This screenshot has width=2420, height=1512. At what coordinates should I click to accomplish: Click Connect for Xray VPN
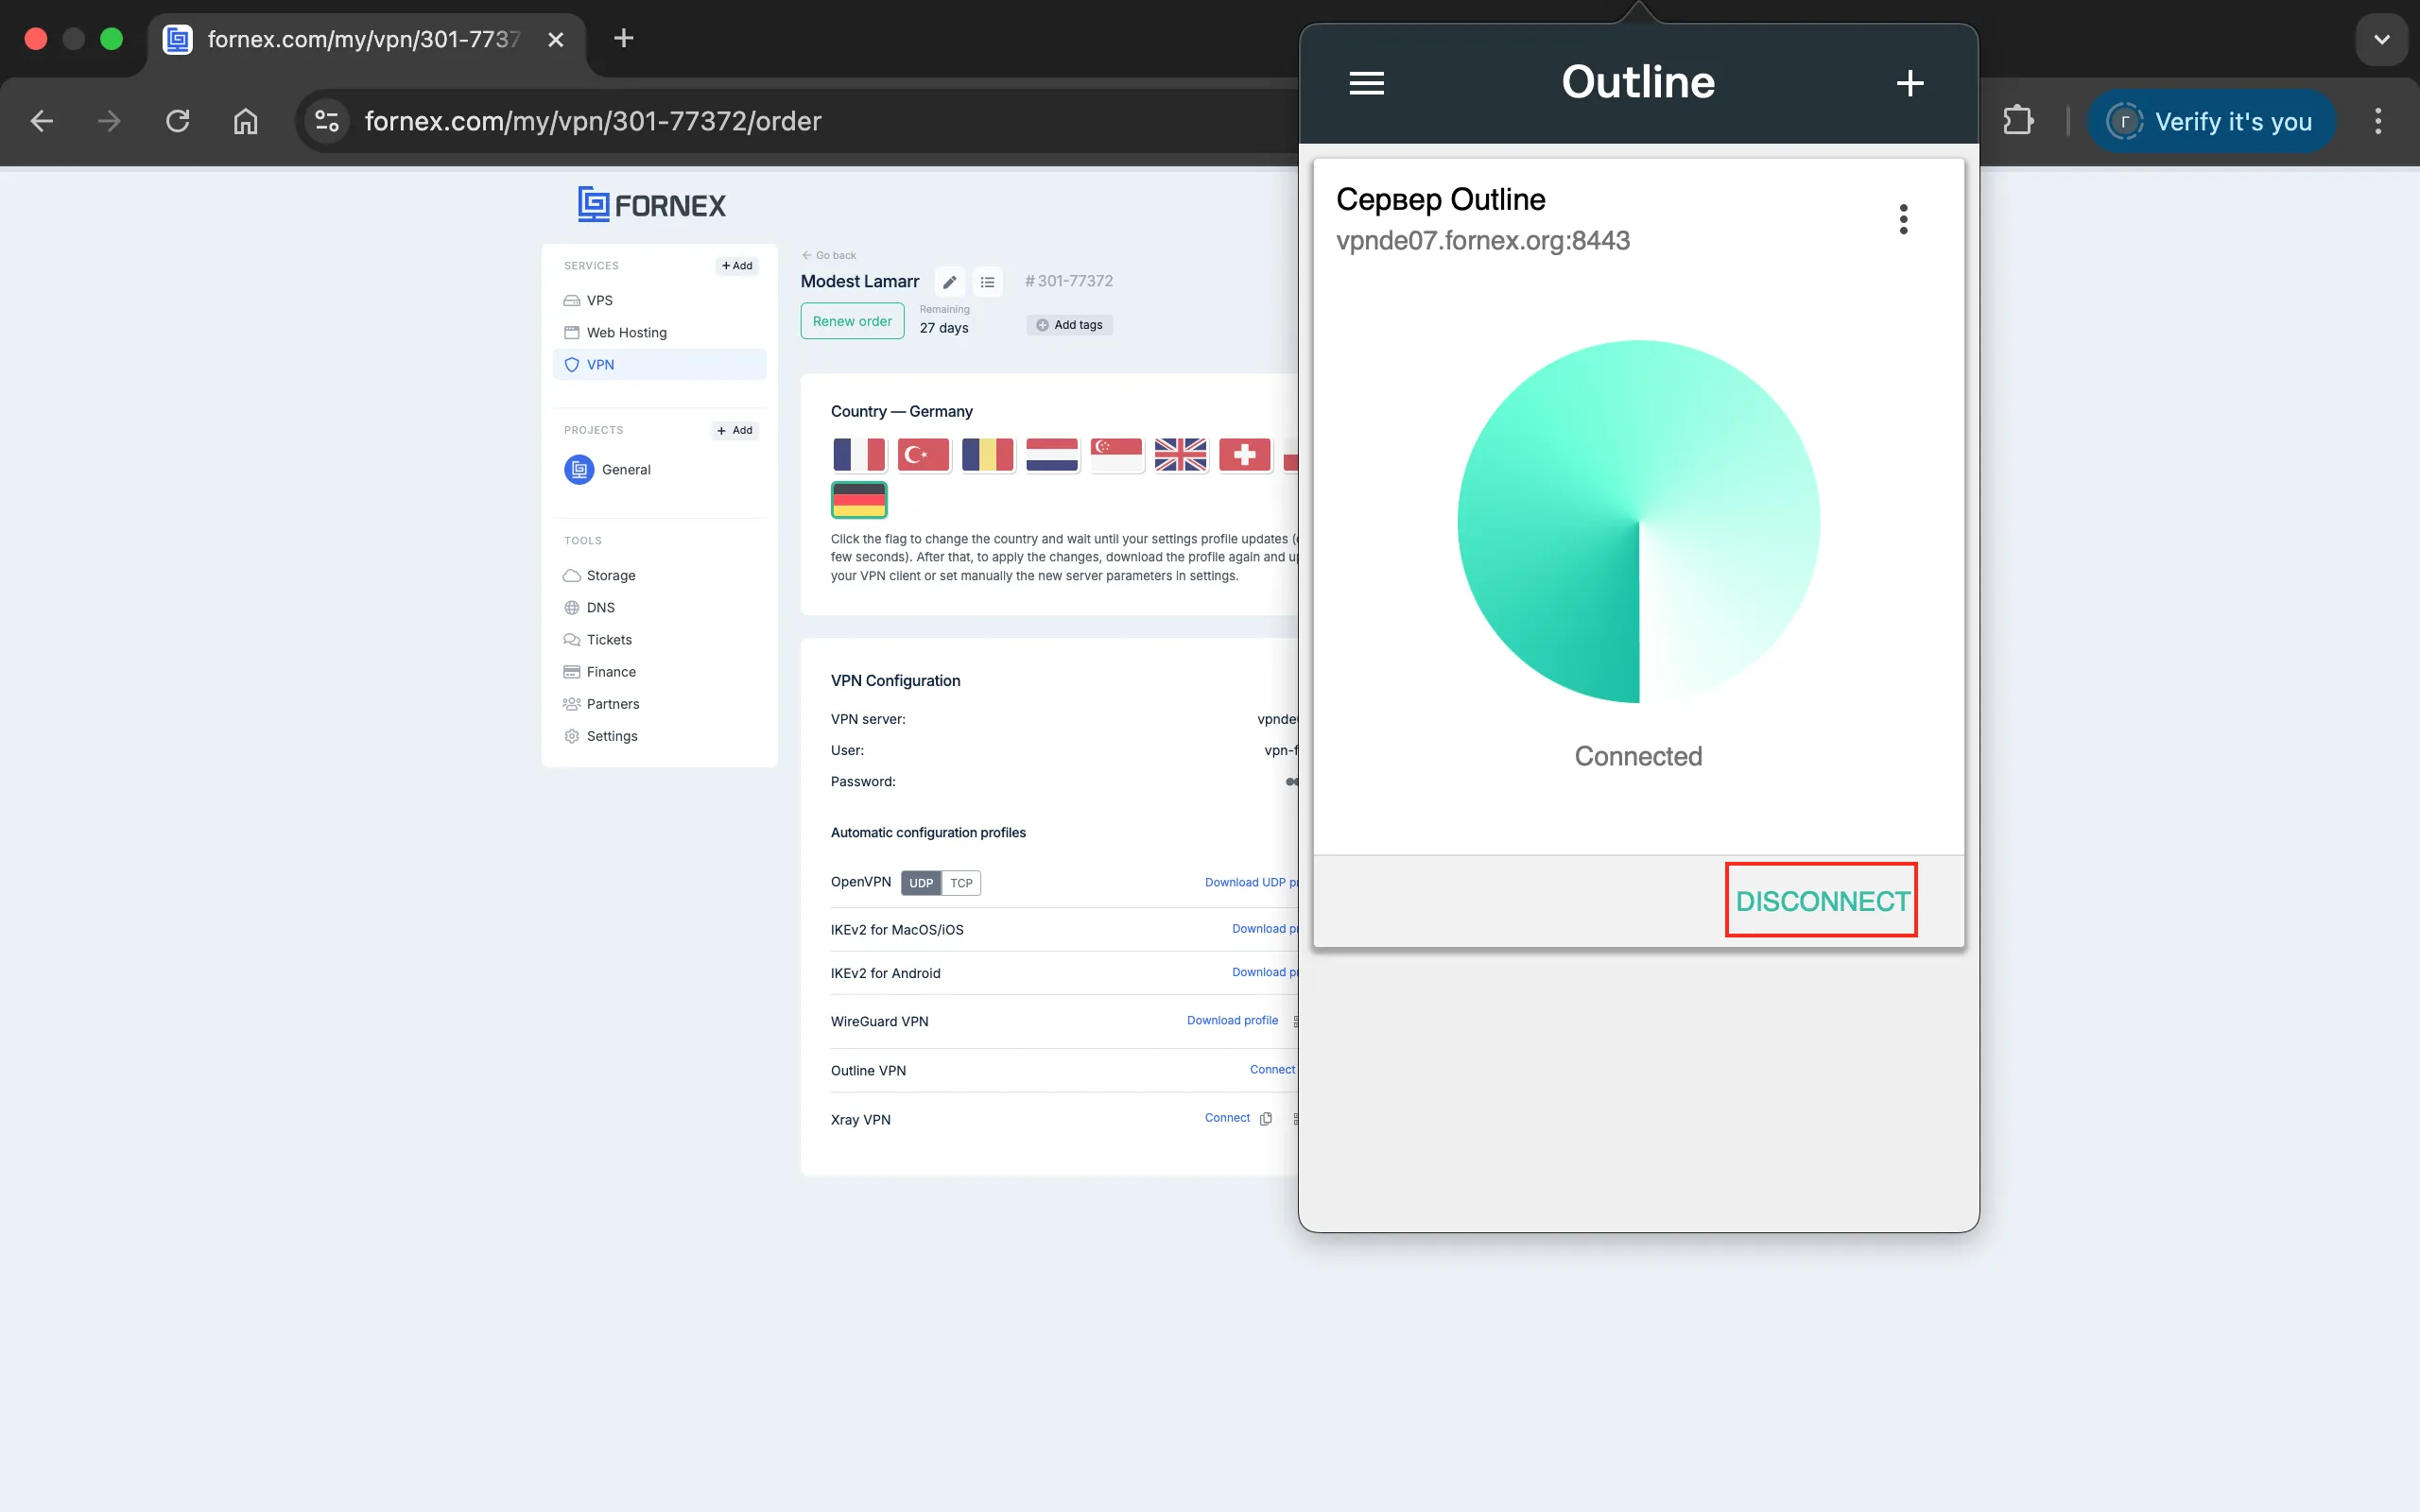click(1227, 1118)
